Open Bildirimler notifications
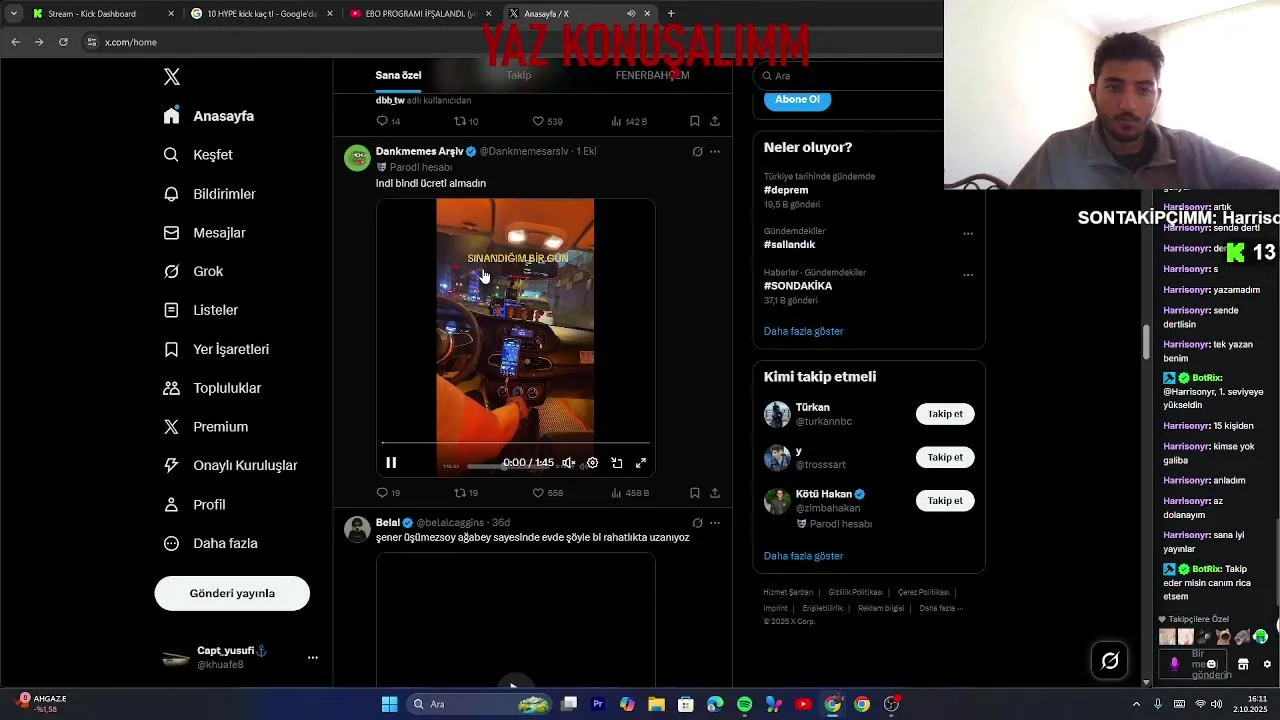Viewport: 1280px width, 720px height. (209, 194)
